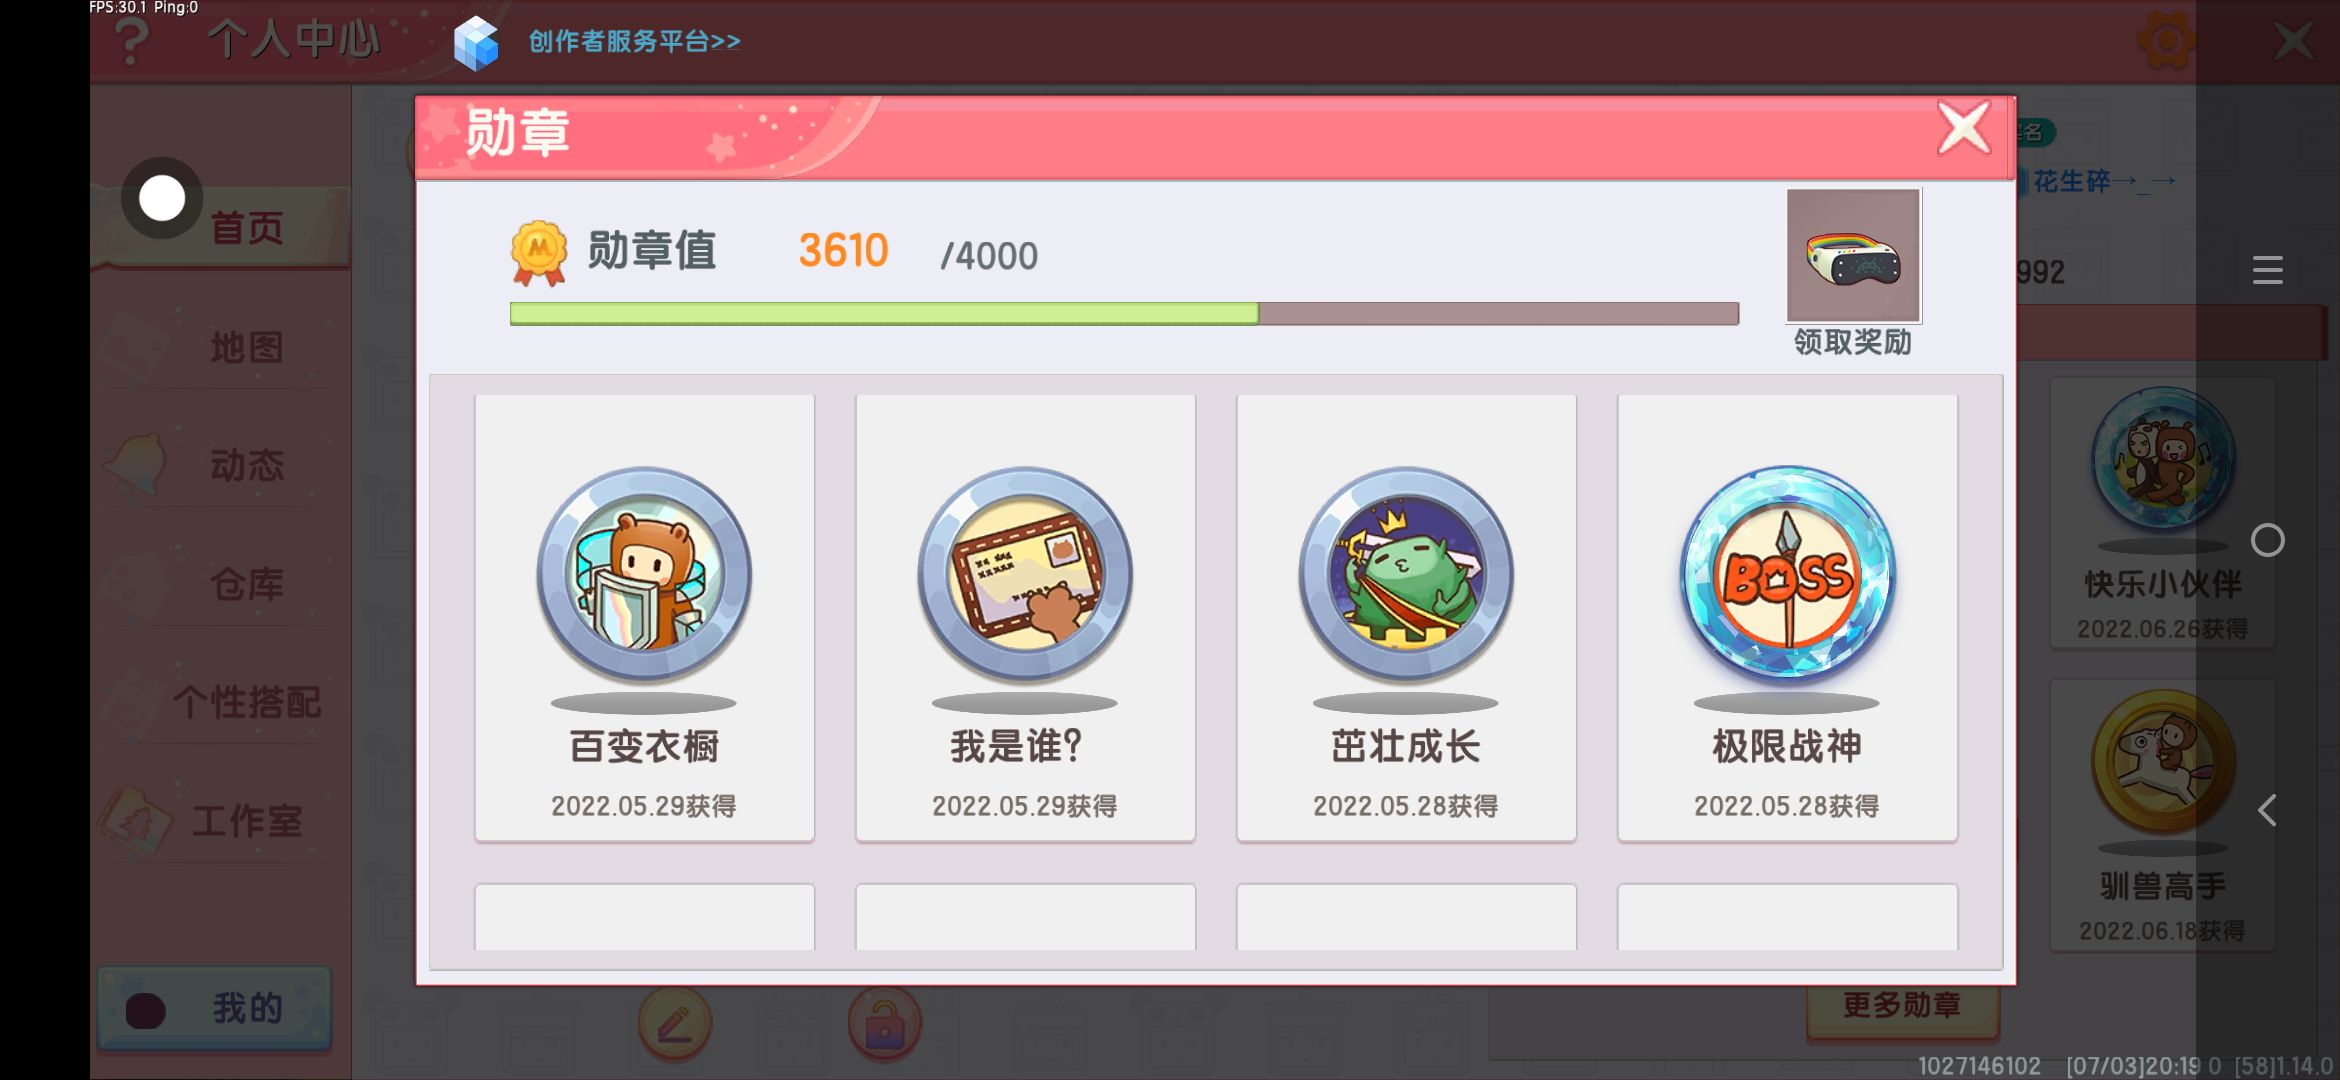Viewport: 2340px width, 1080px height.
Task: Open the hamburger menu on right edge
Action: (x=2267, y=270)
